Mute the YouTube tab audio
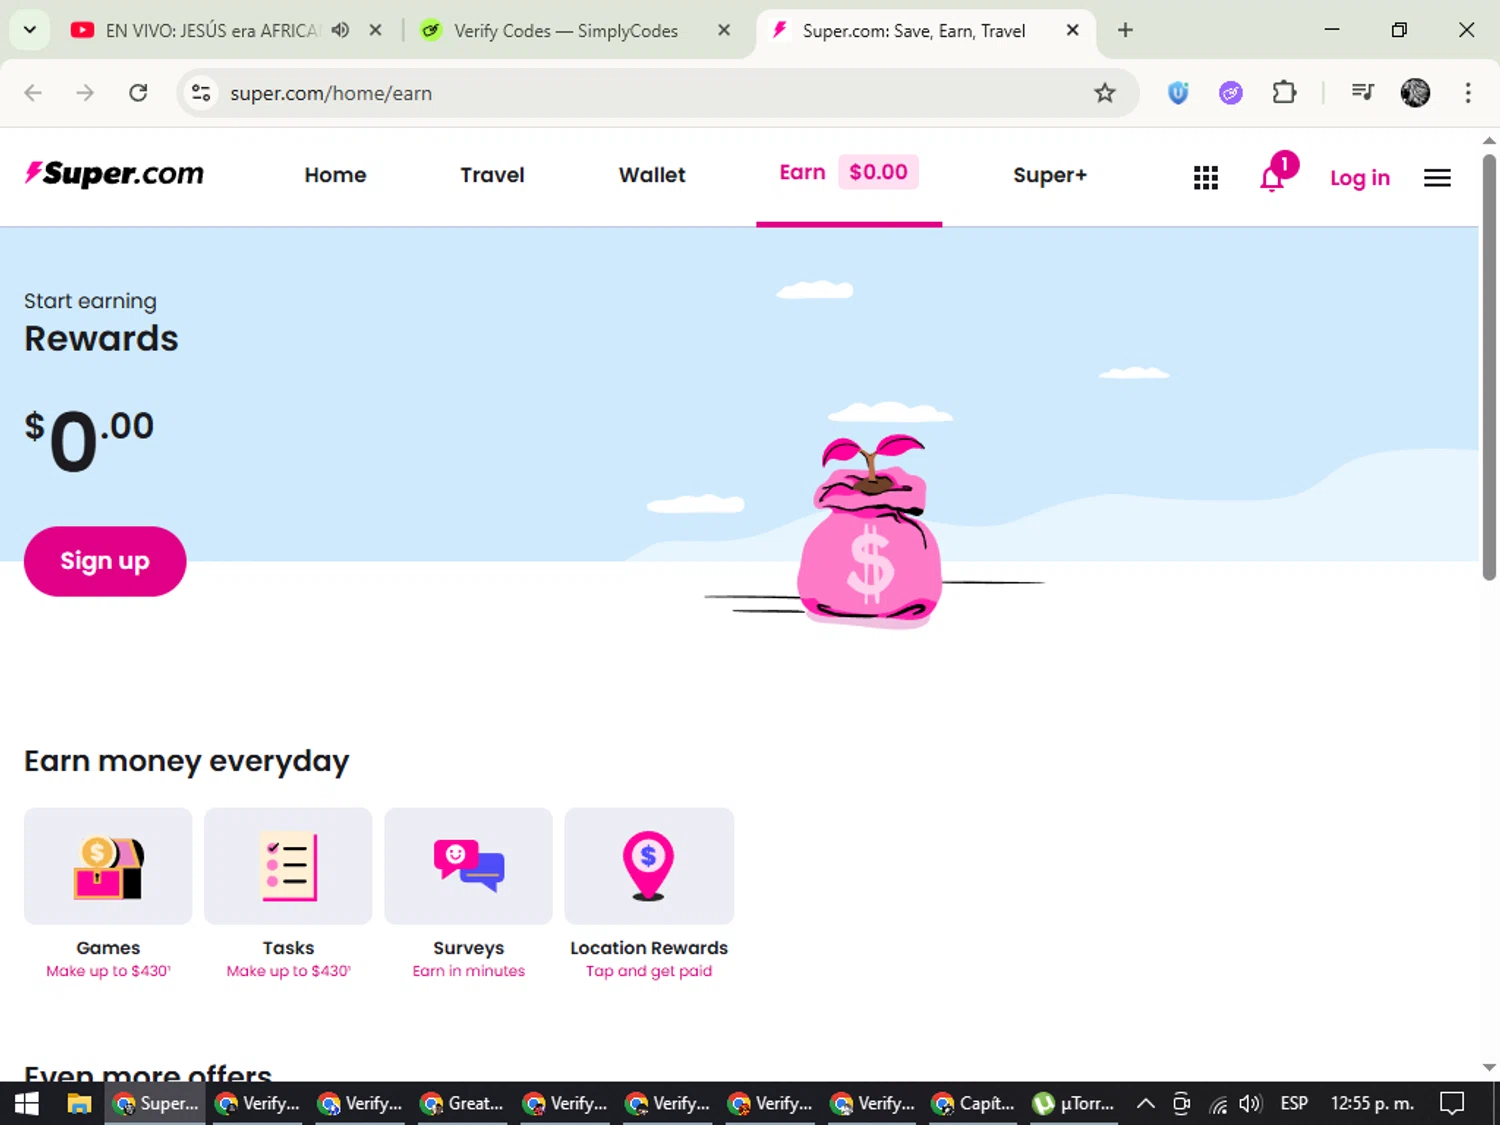Image resolution: width=1500 pixels, height=1125 pixels. pos(341,30)
